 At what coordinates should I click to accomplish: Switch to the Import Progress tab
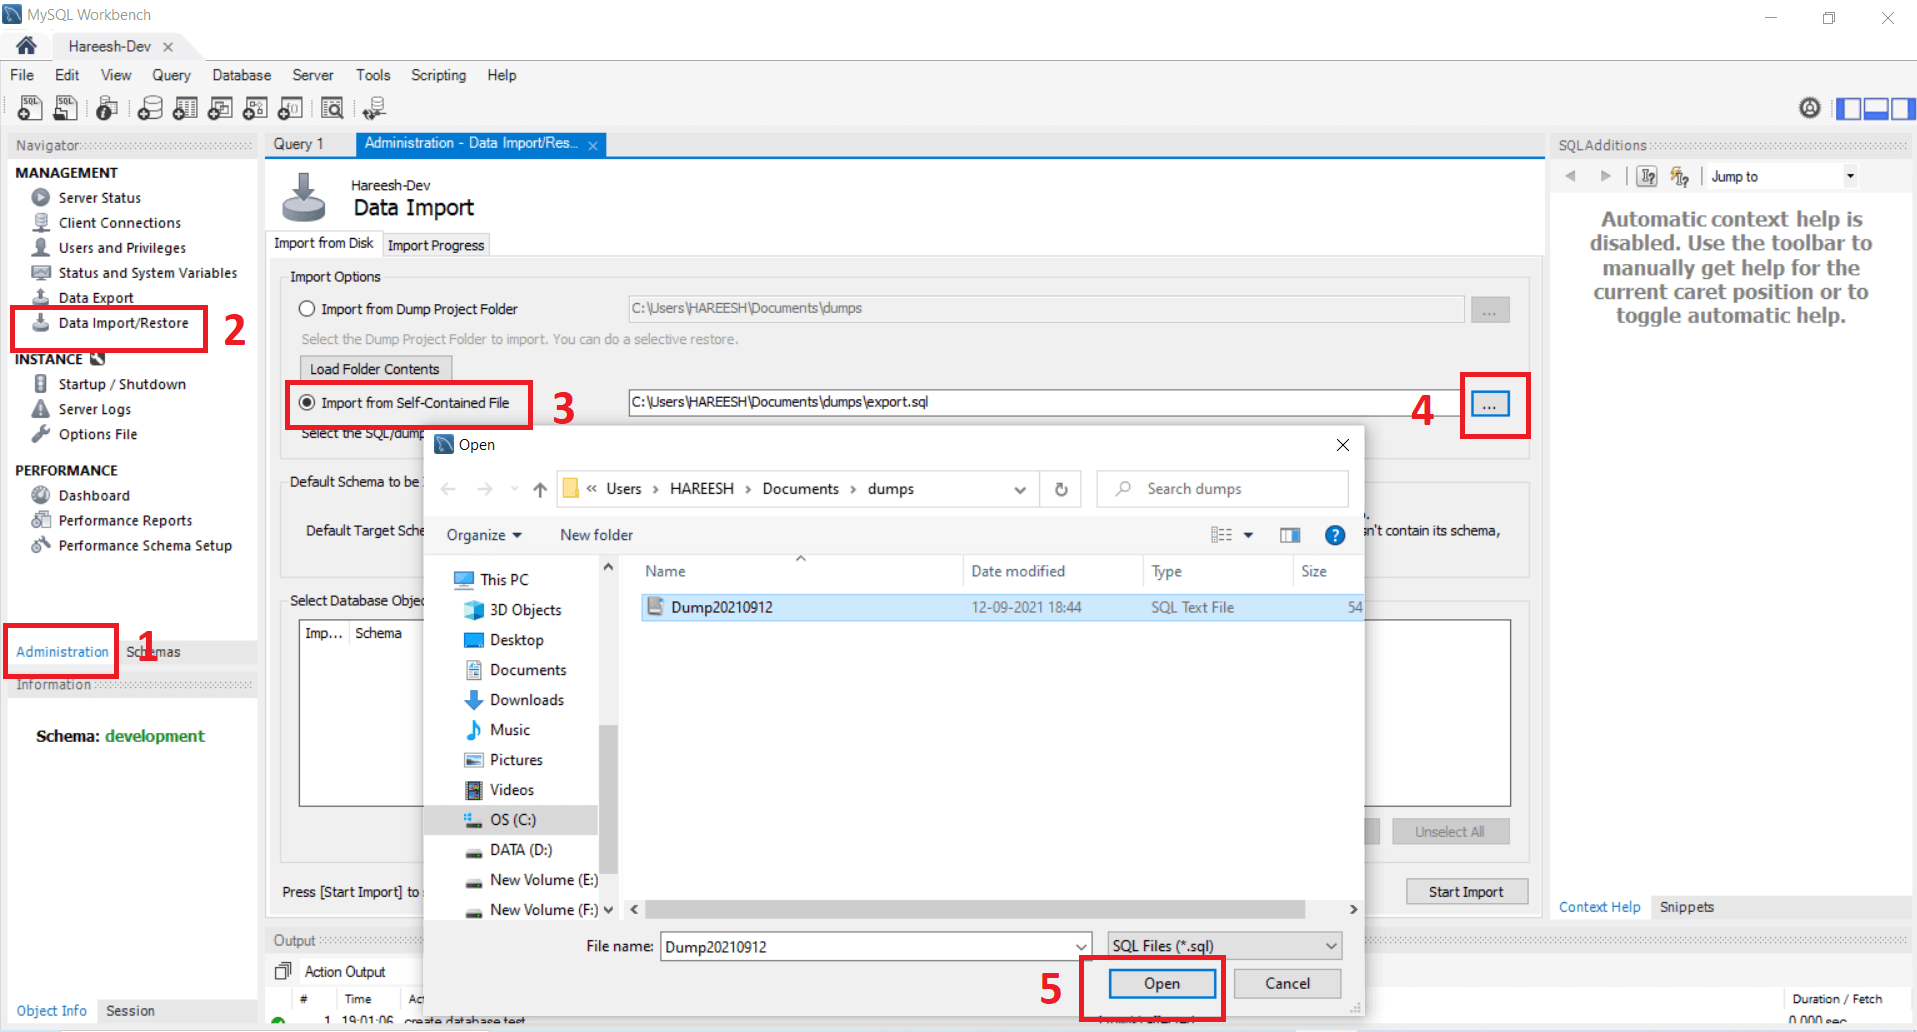[x=436, y=244]
